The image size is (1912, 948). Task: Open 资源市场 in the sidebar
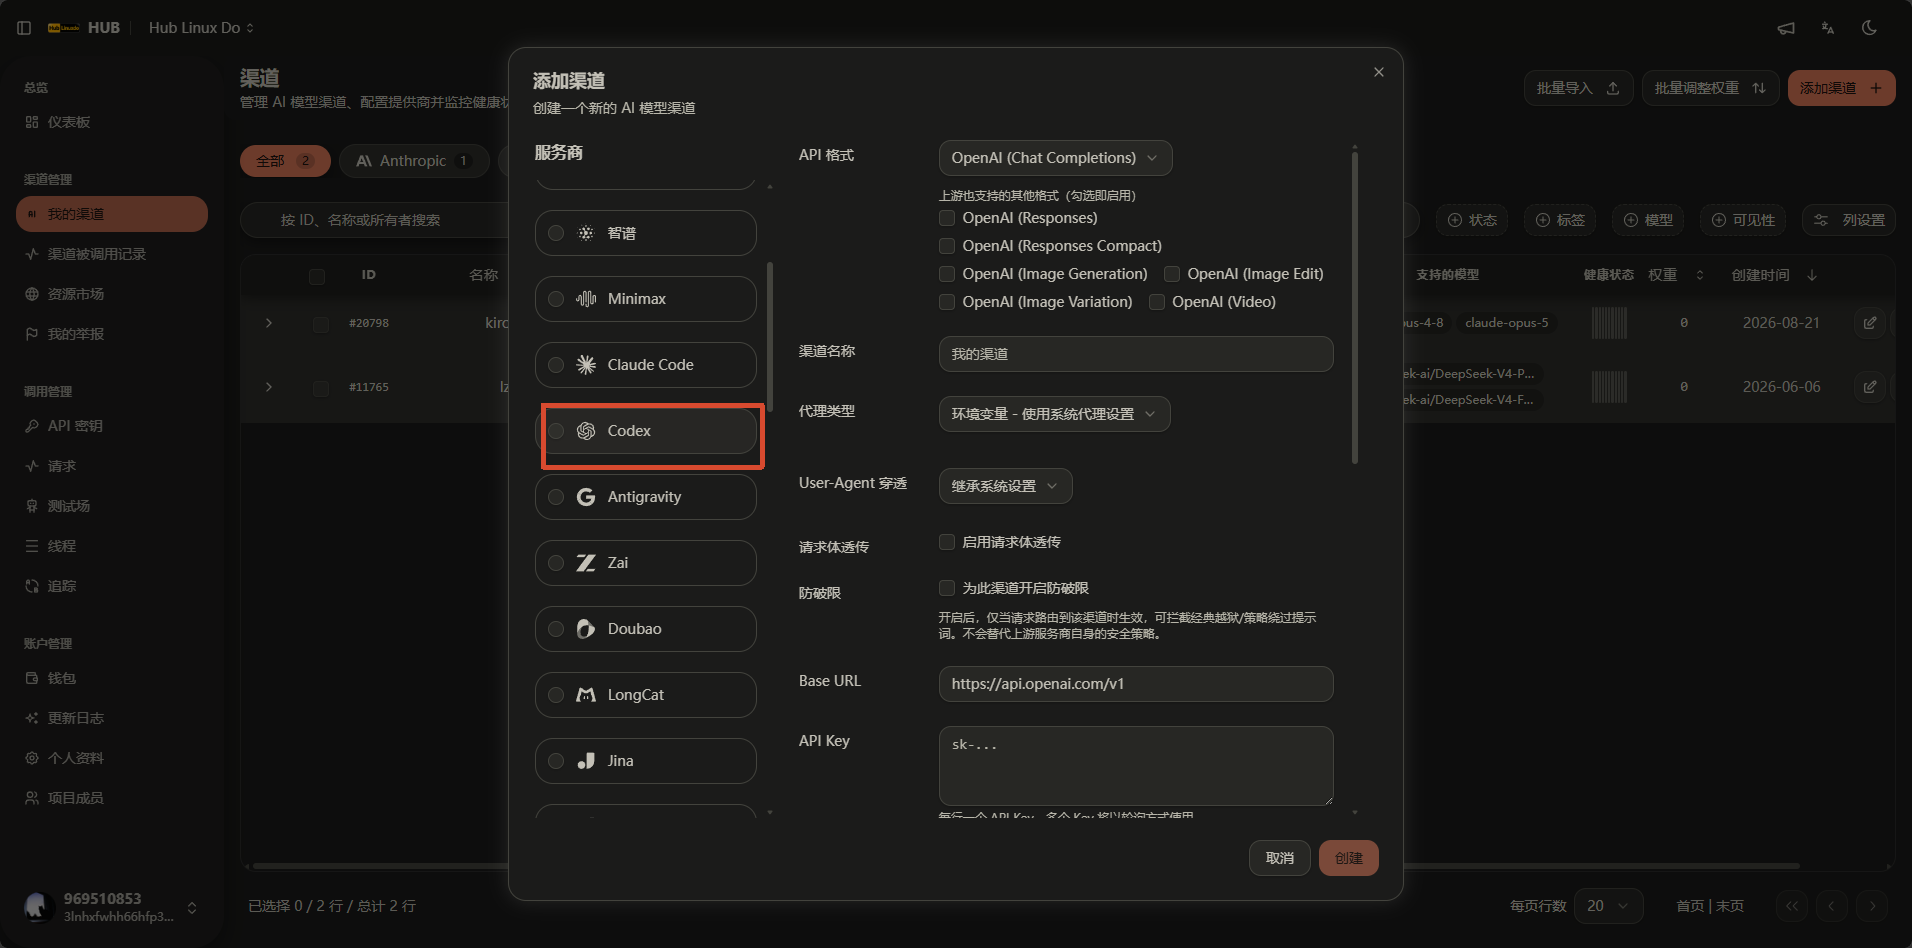point(112,294)
